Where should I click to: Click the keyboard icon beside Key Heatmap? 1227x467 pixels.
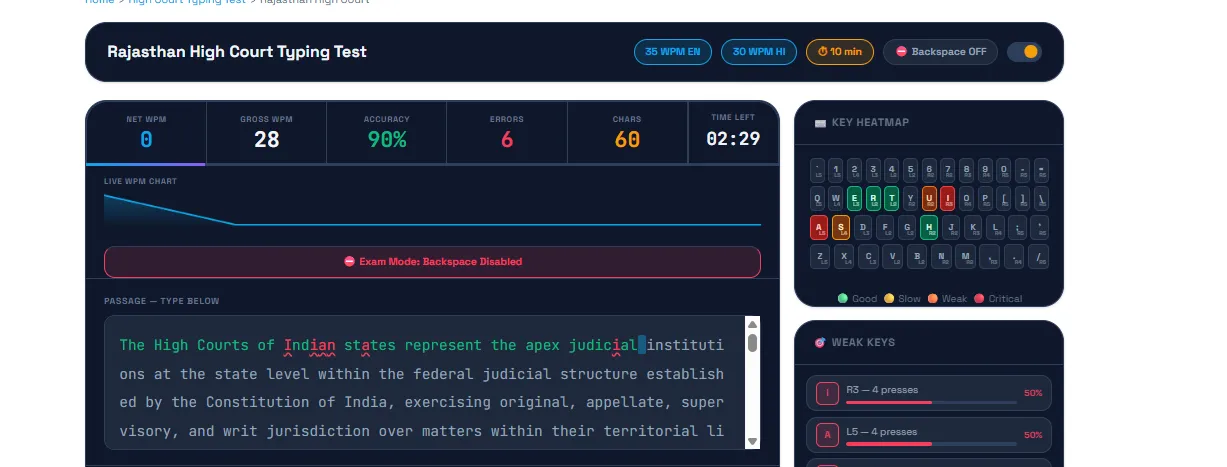[820, 123]
